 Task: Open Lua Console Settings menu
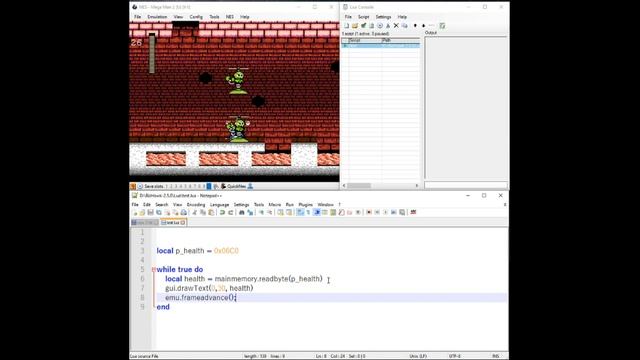(383, 17)
